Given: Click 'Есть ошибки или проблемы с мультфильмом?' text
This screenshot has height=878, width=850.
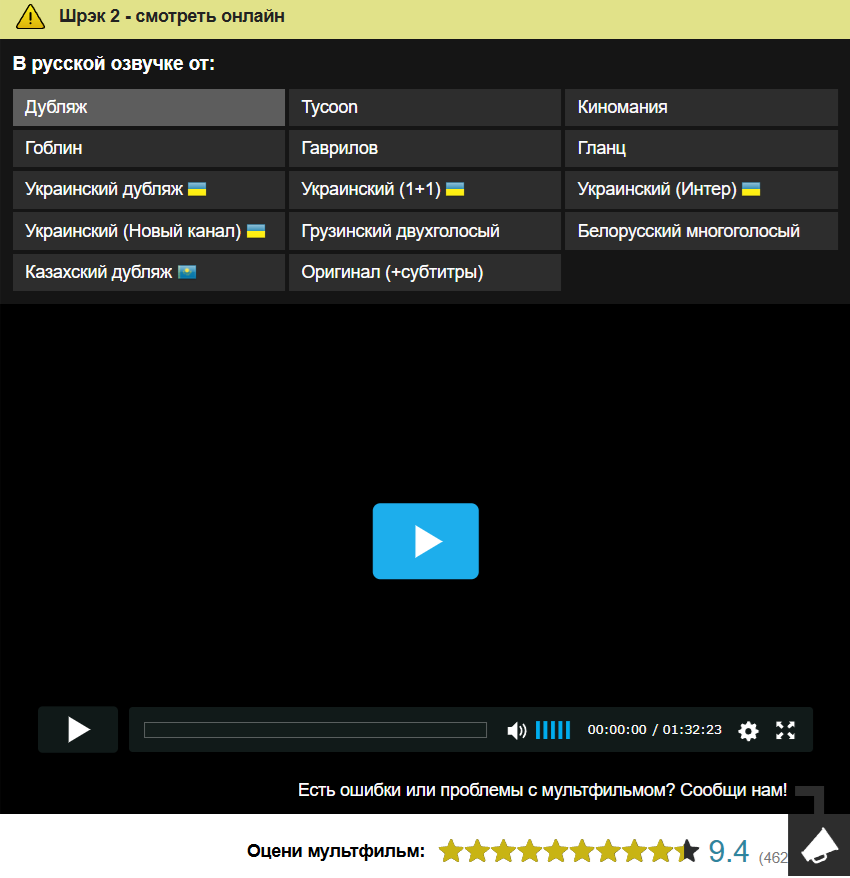Looking at the screenshot, I should (x=487, y=790).
